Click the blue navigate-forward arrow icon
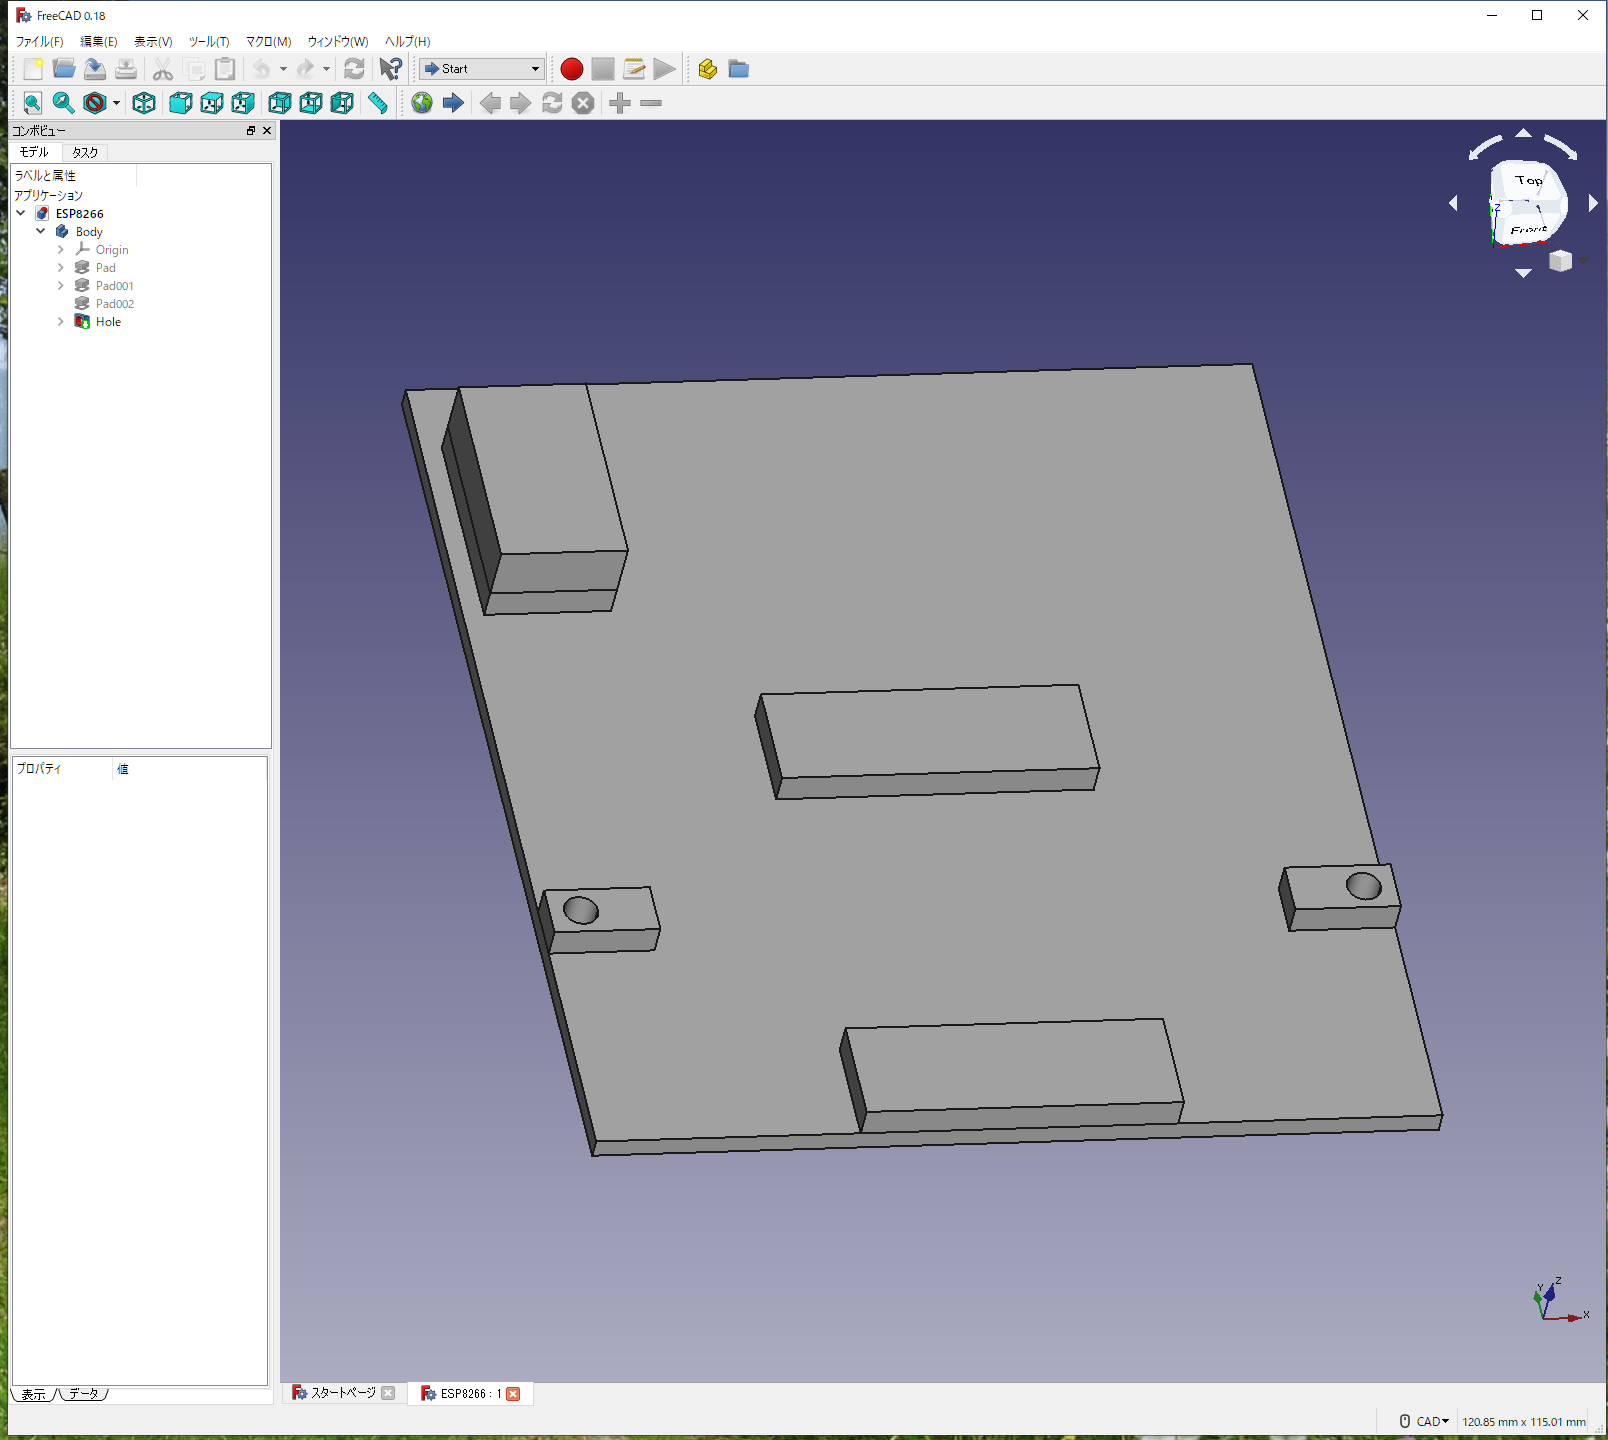 (x=453, y=103)
